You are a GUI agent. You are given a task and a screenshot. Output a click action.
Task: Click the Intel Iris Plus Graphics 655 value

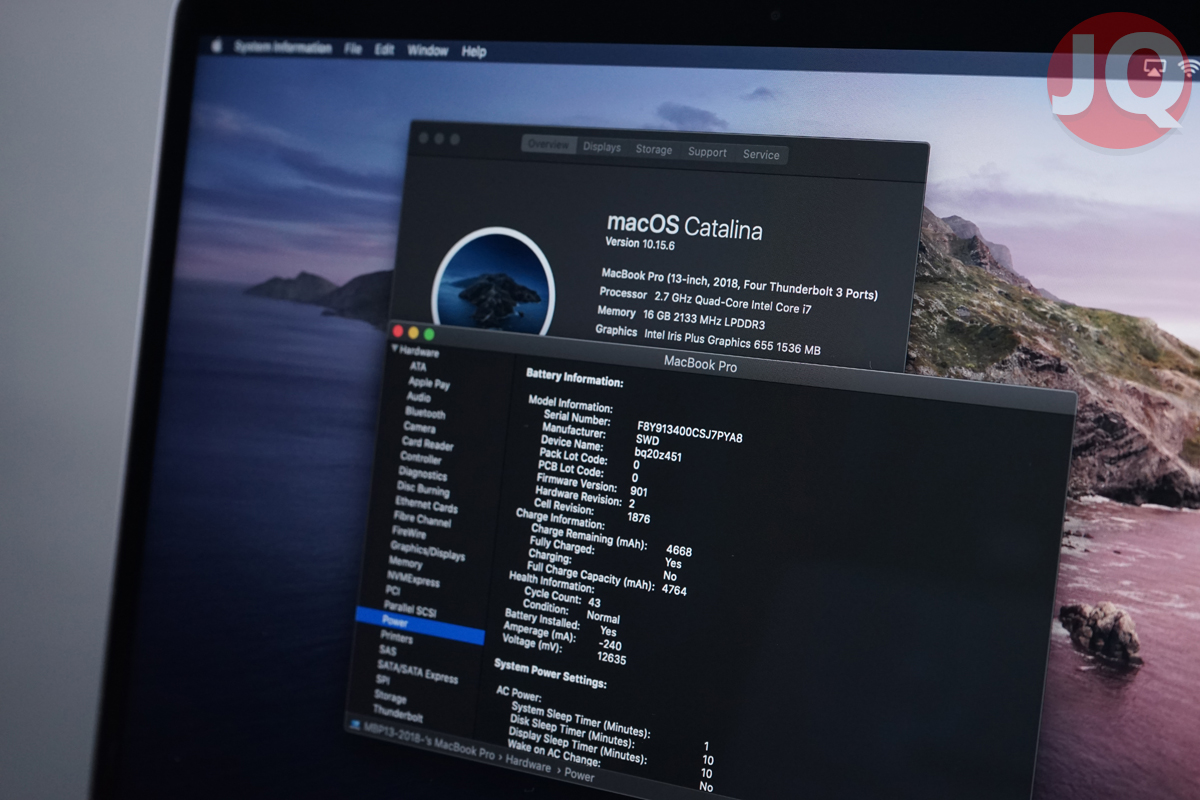733,343
